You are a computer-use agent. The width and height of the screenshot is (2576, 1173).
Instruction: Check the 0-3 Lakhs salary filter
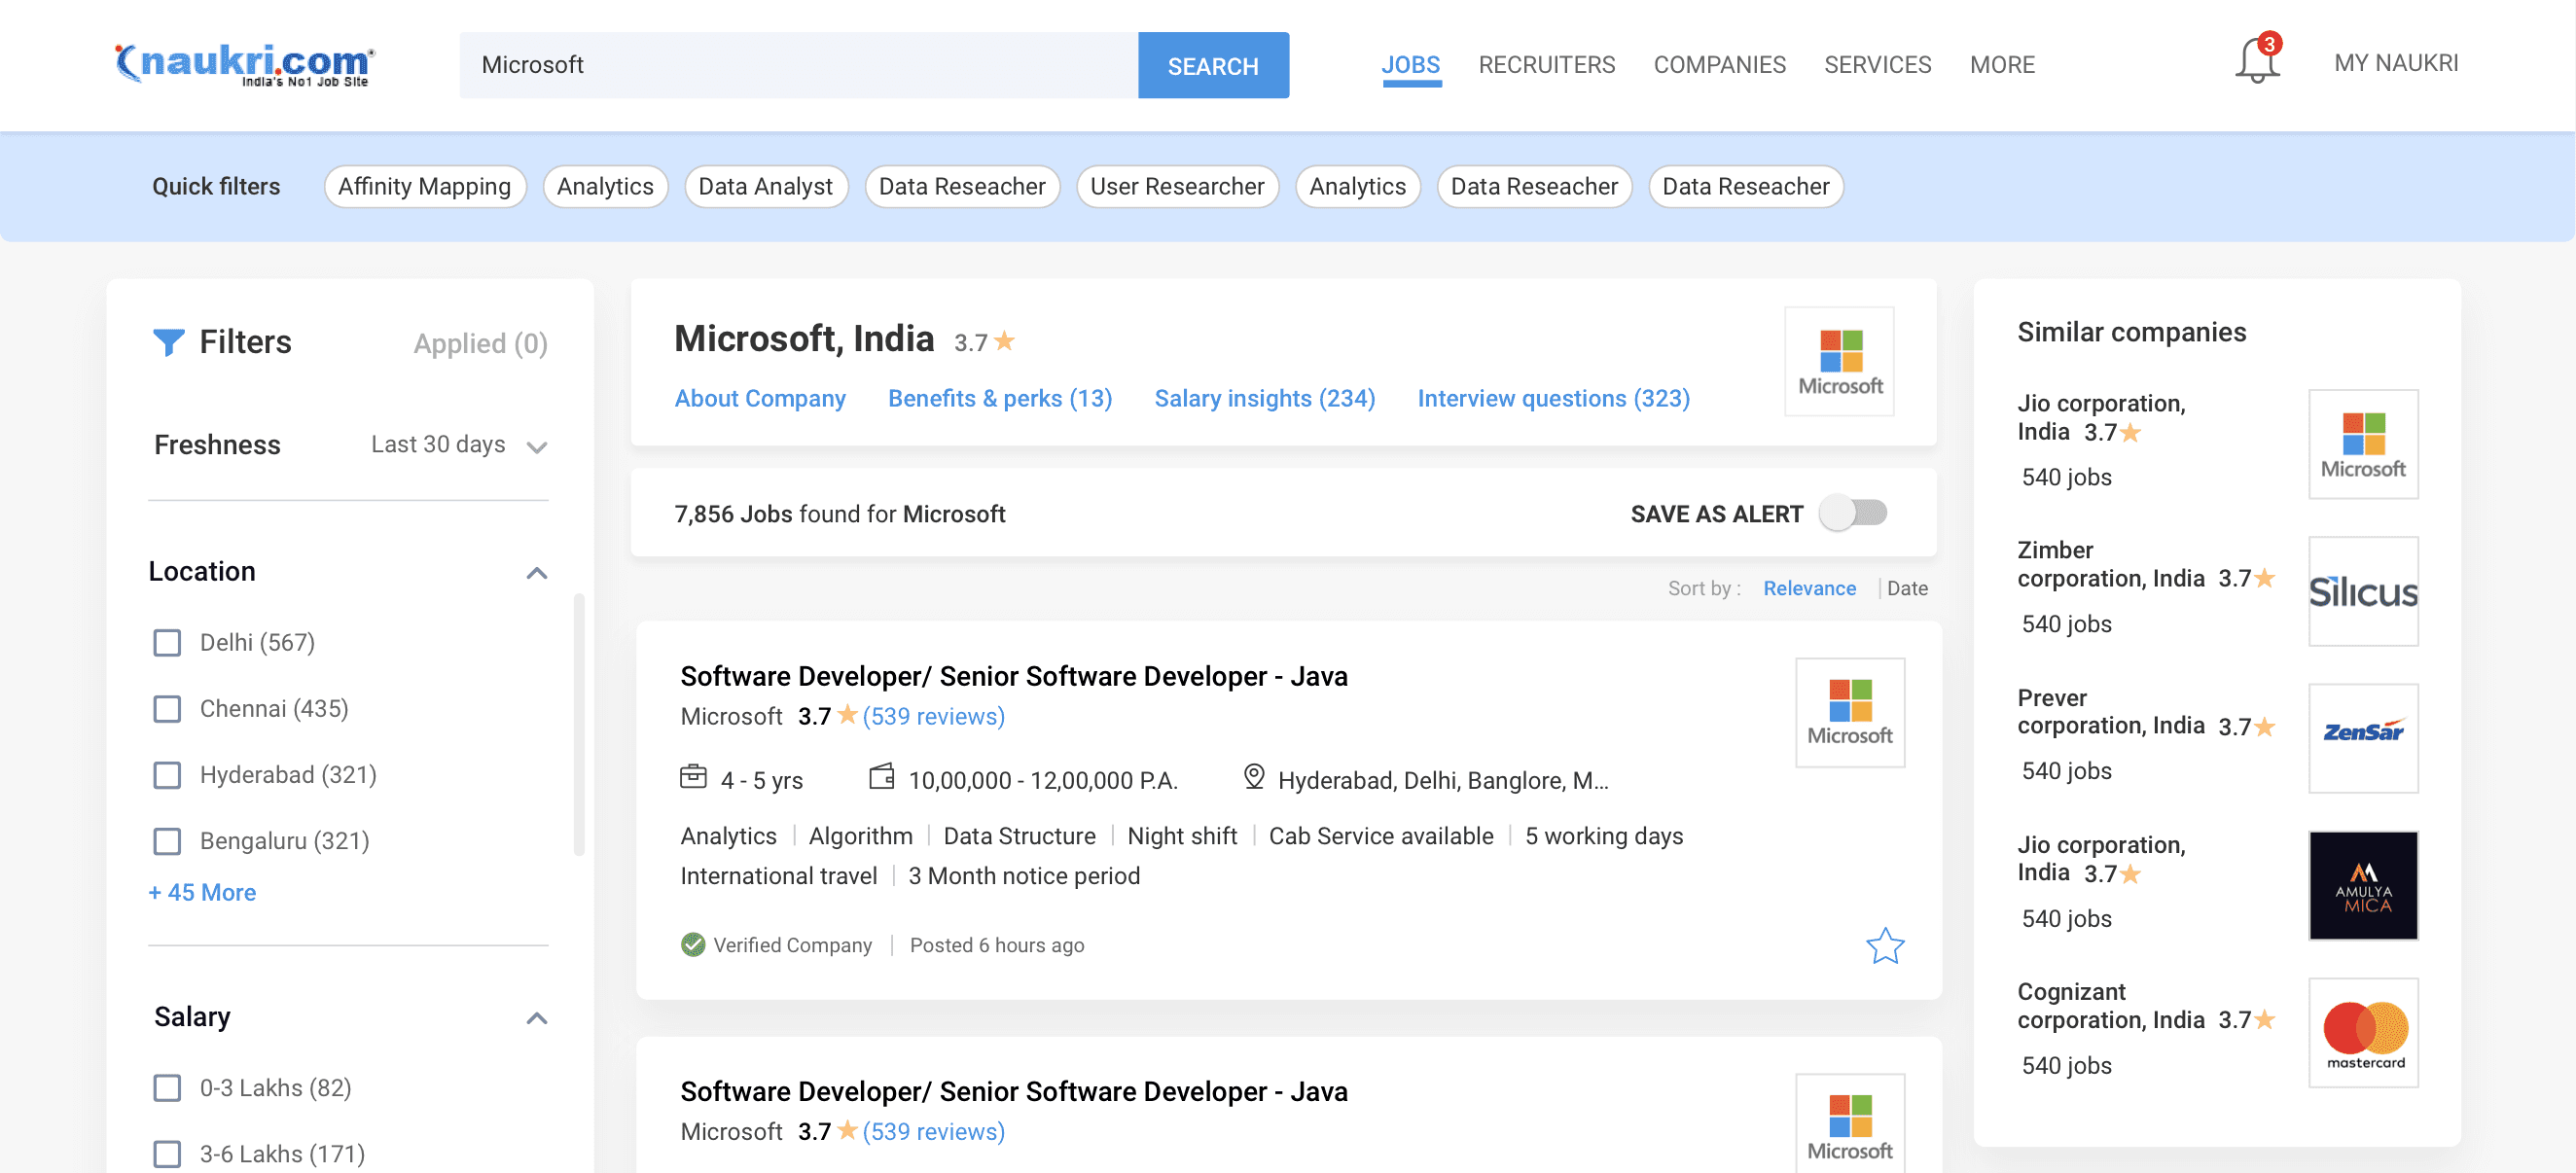(167, 1087)
